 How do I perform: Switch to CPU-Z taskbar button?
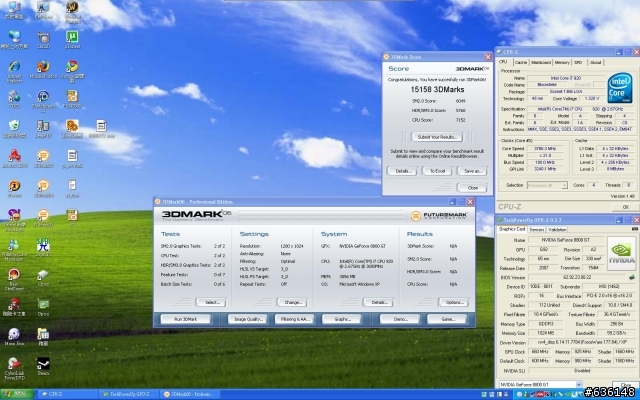click(67, 394)
